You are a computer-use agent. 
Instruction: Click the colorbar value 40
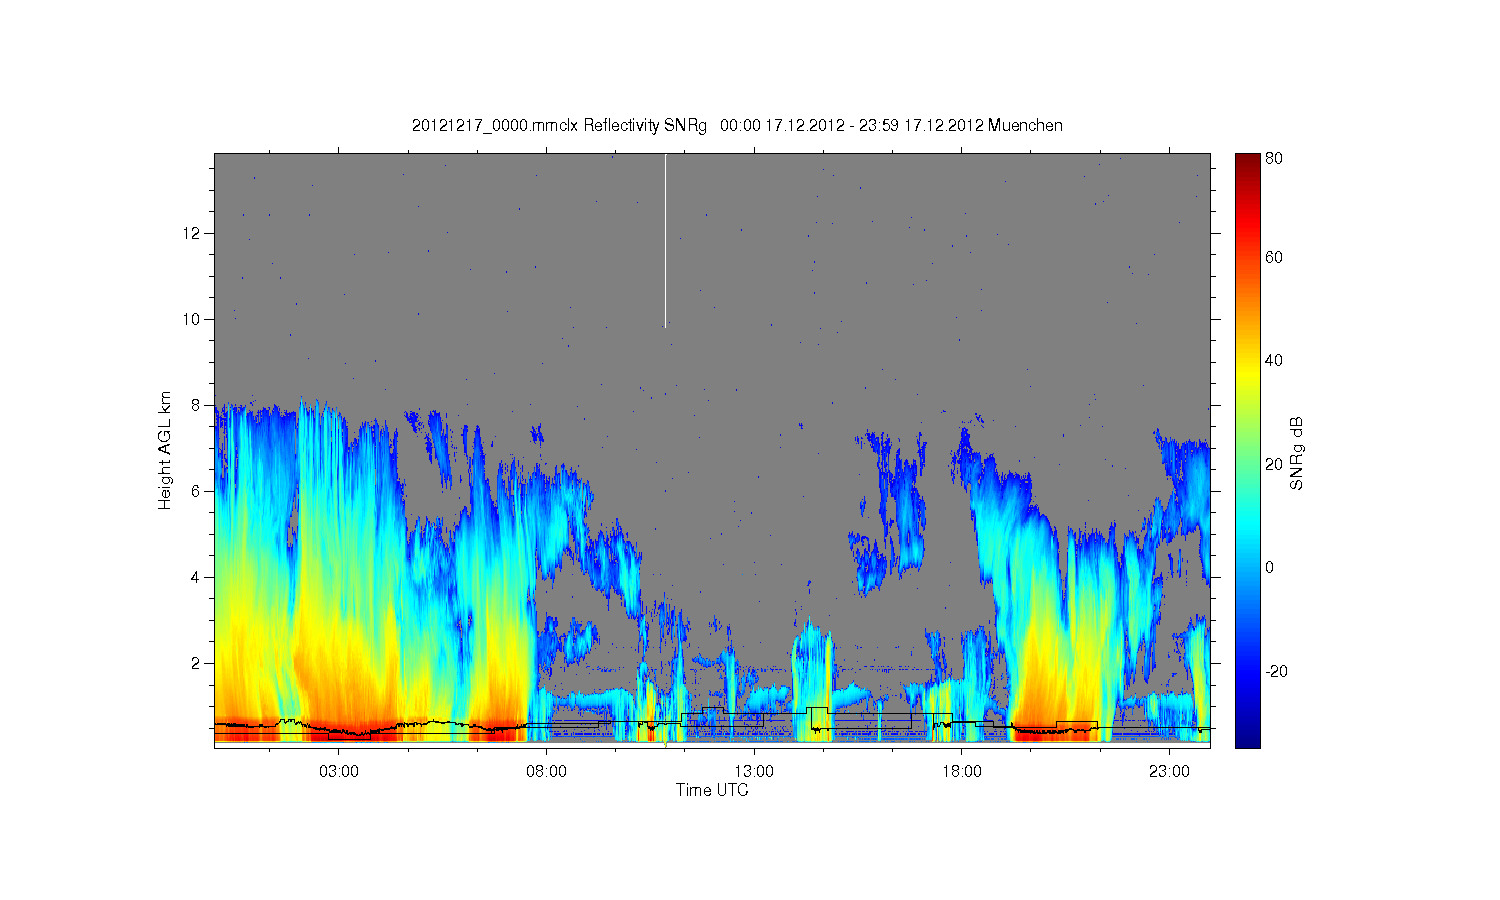click(x=1274, y=361)
